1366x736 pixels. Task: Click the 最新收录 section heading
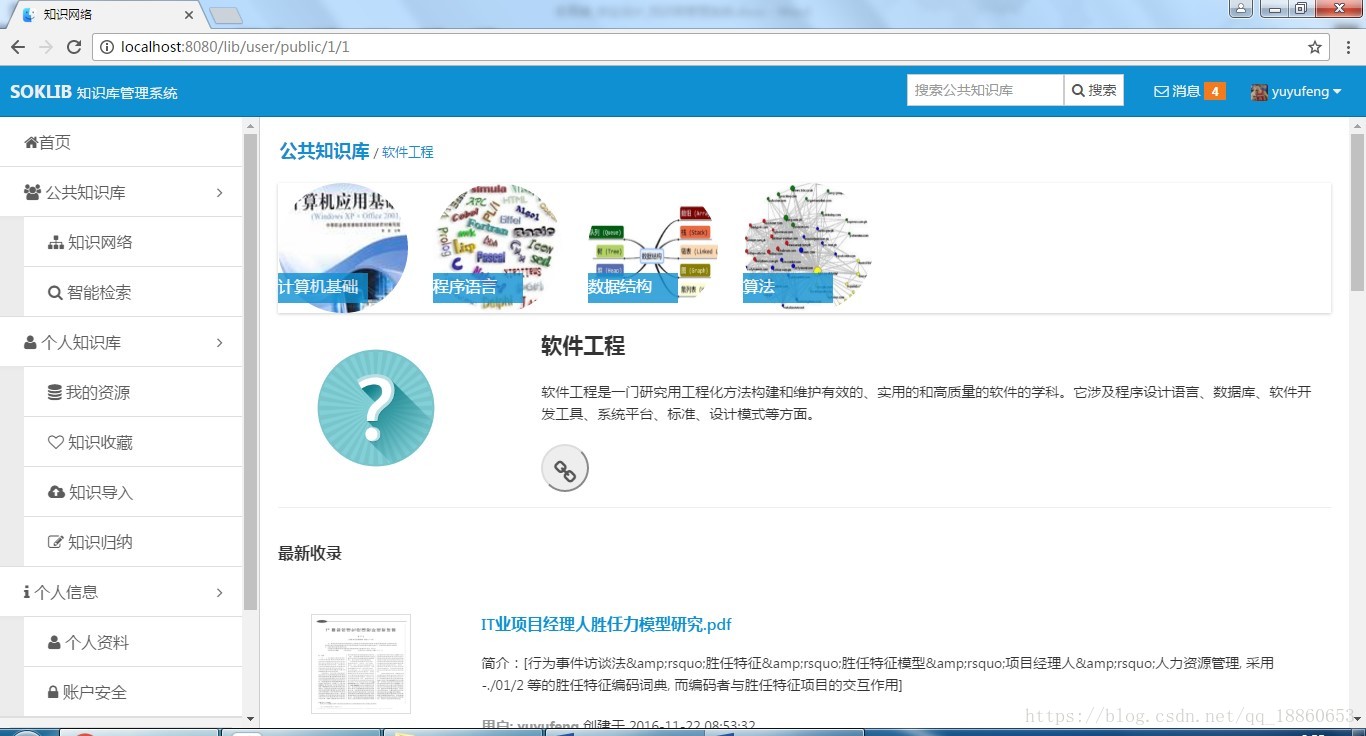310,553
